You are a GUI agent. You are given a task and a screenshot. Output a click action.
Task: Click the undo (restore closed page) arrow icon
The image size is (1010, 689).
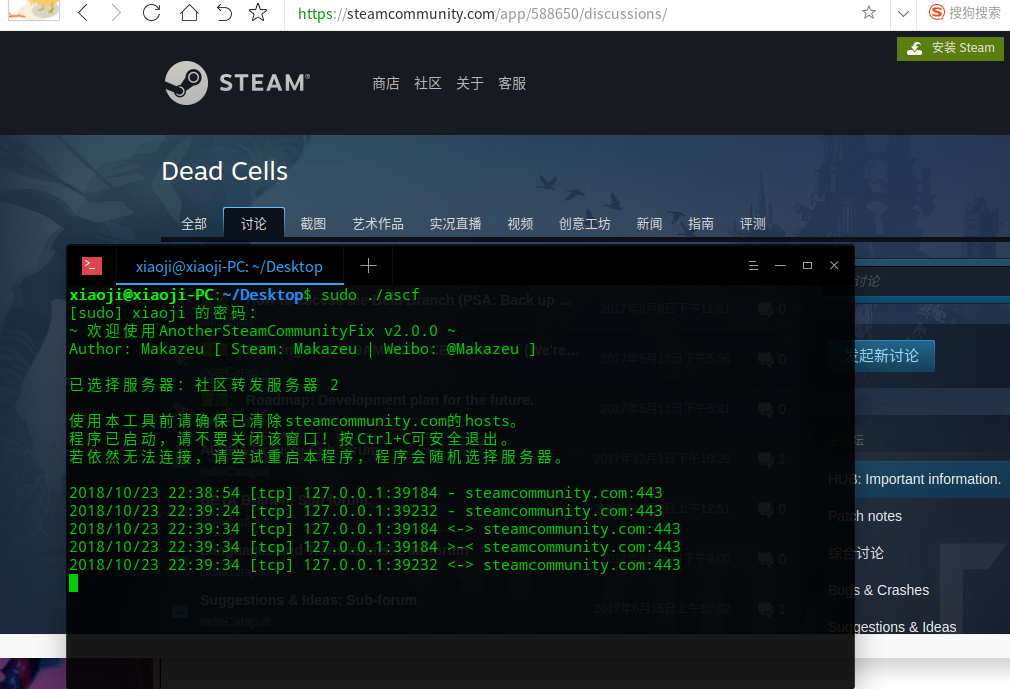pyautogui.click(x=224, y=12)
